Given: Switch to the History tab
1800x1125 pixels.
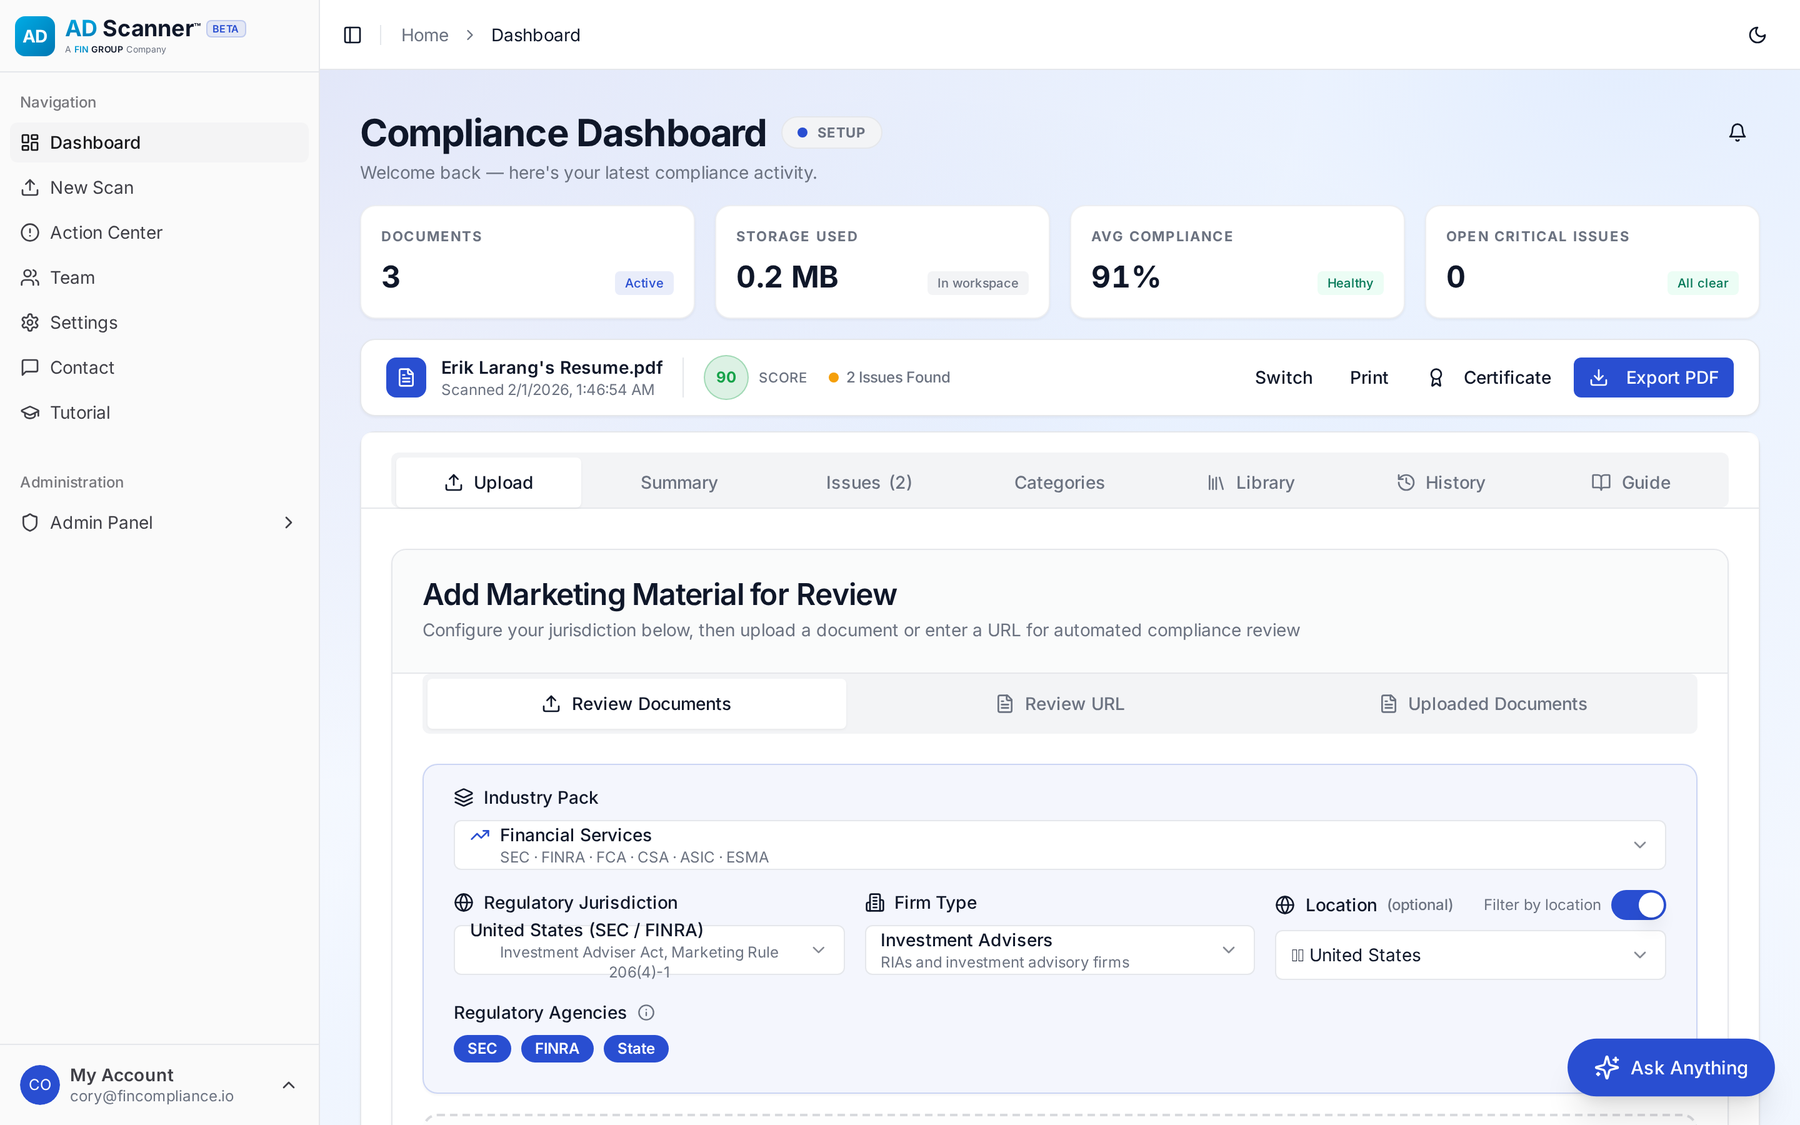Looking at the screenshot, I should (1440, 482).
